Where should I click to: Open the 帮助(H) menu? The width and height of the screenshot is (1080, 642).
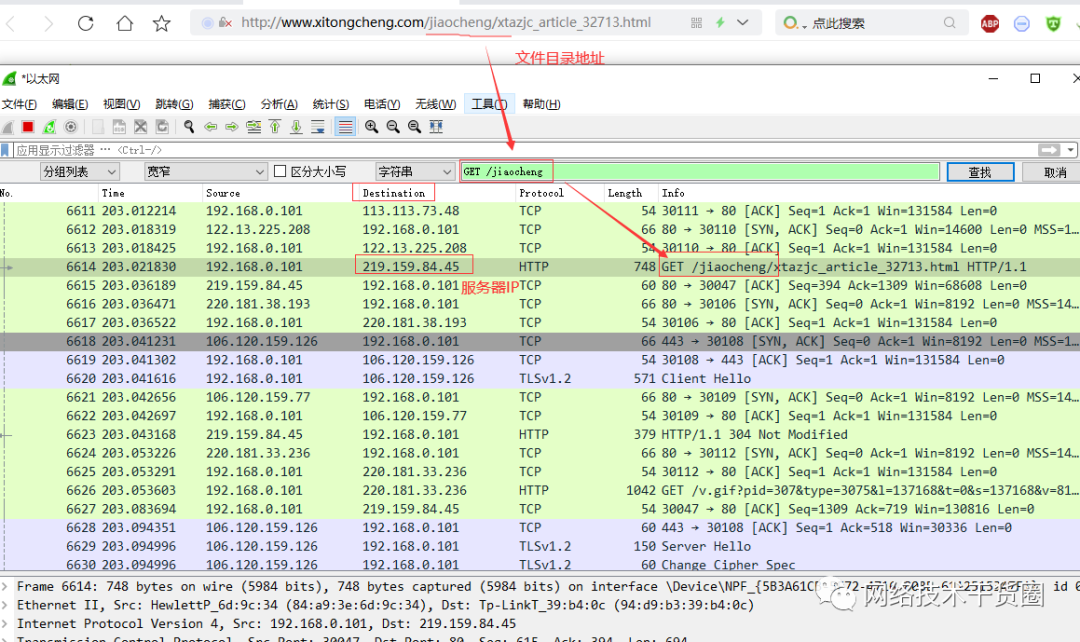click(x=541, y=104)
